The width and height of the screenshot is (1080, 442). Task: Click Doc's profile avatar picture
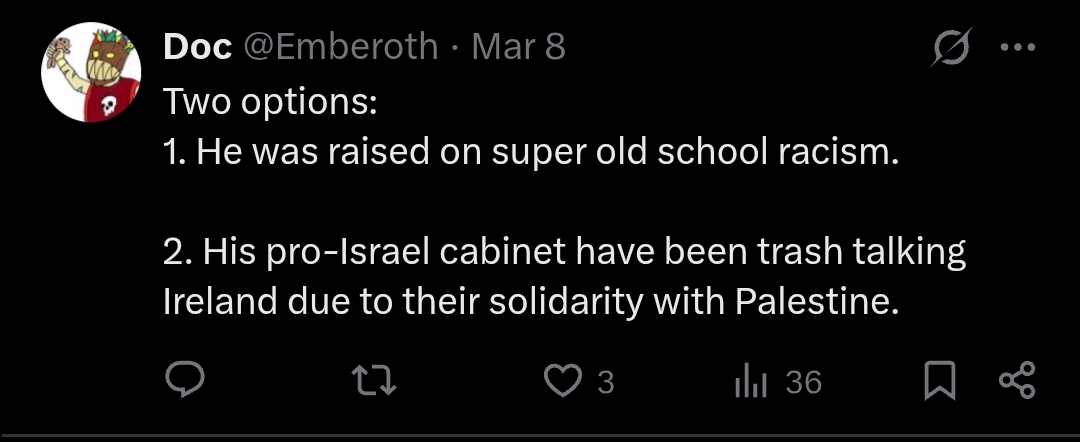(x=91, y=72)
